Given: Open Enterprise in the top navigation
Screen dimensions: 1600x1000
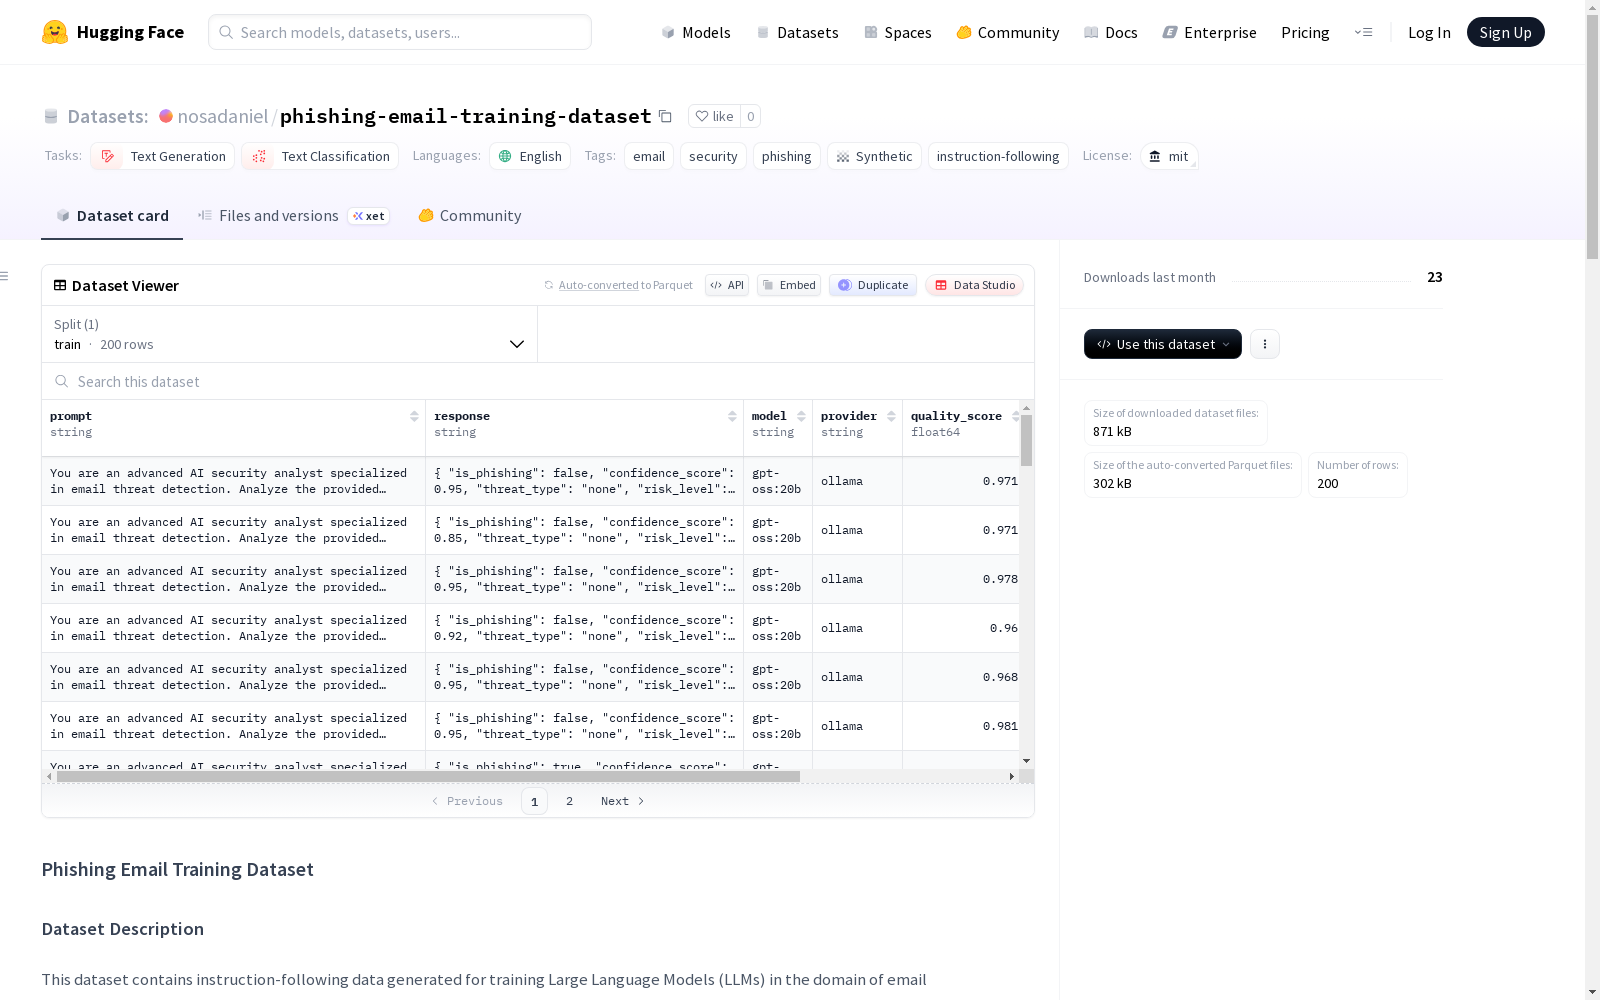Looking at the screenshot, I should click(1209, 32).
